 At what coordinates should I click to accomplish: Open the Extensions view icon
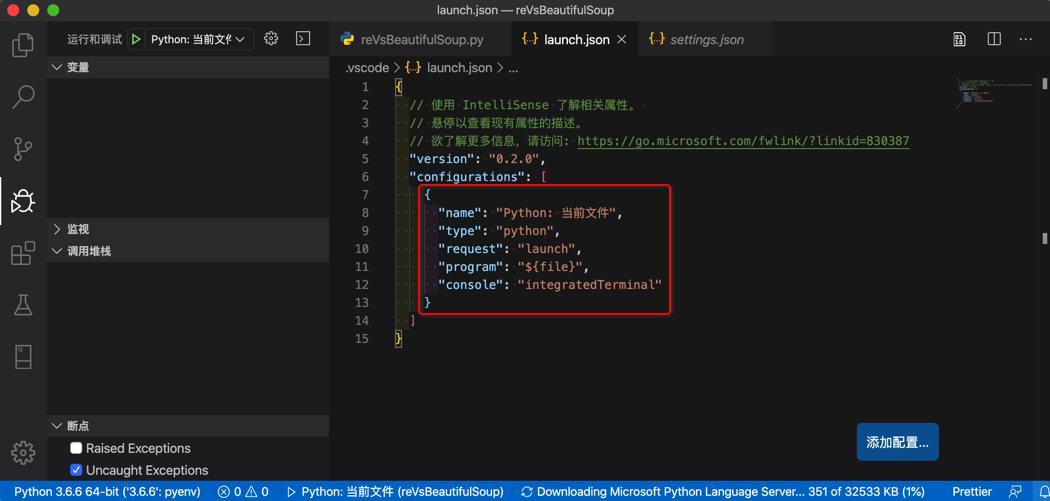[x=23, y=253]
